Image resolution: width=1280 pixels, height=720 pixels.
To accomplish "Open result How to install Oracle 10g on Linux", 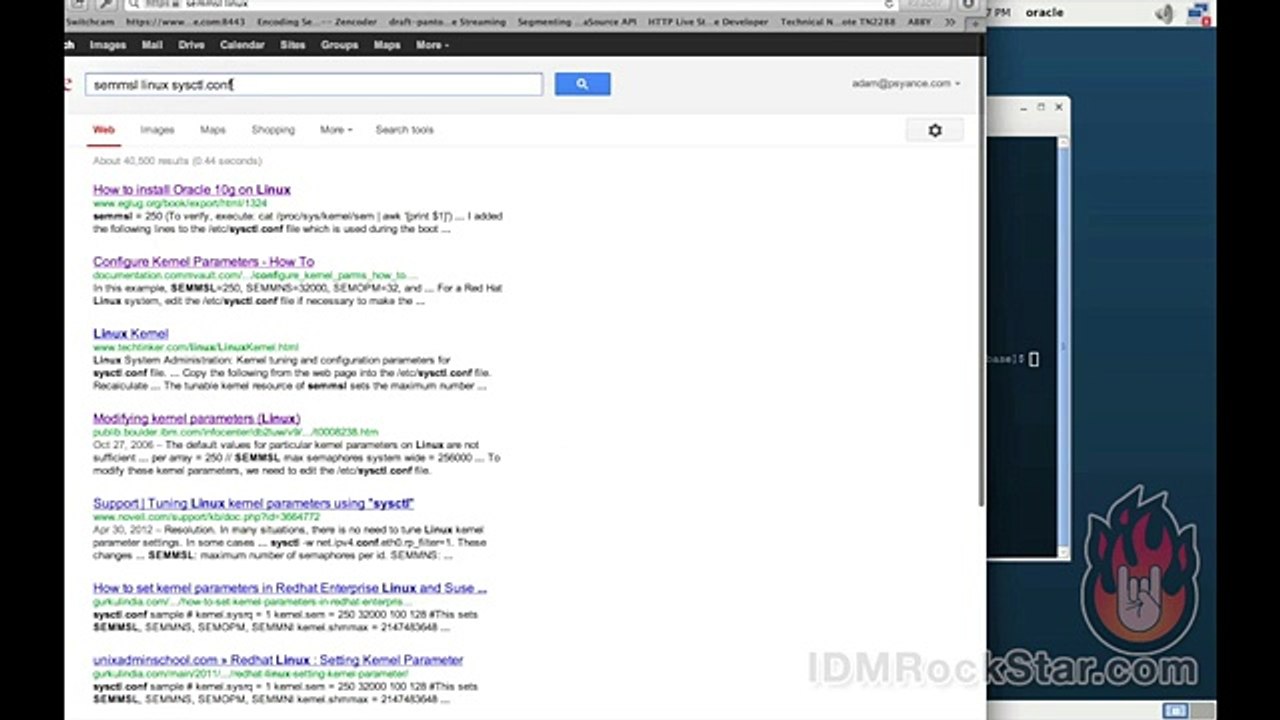I will click(192, 189).
